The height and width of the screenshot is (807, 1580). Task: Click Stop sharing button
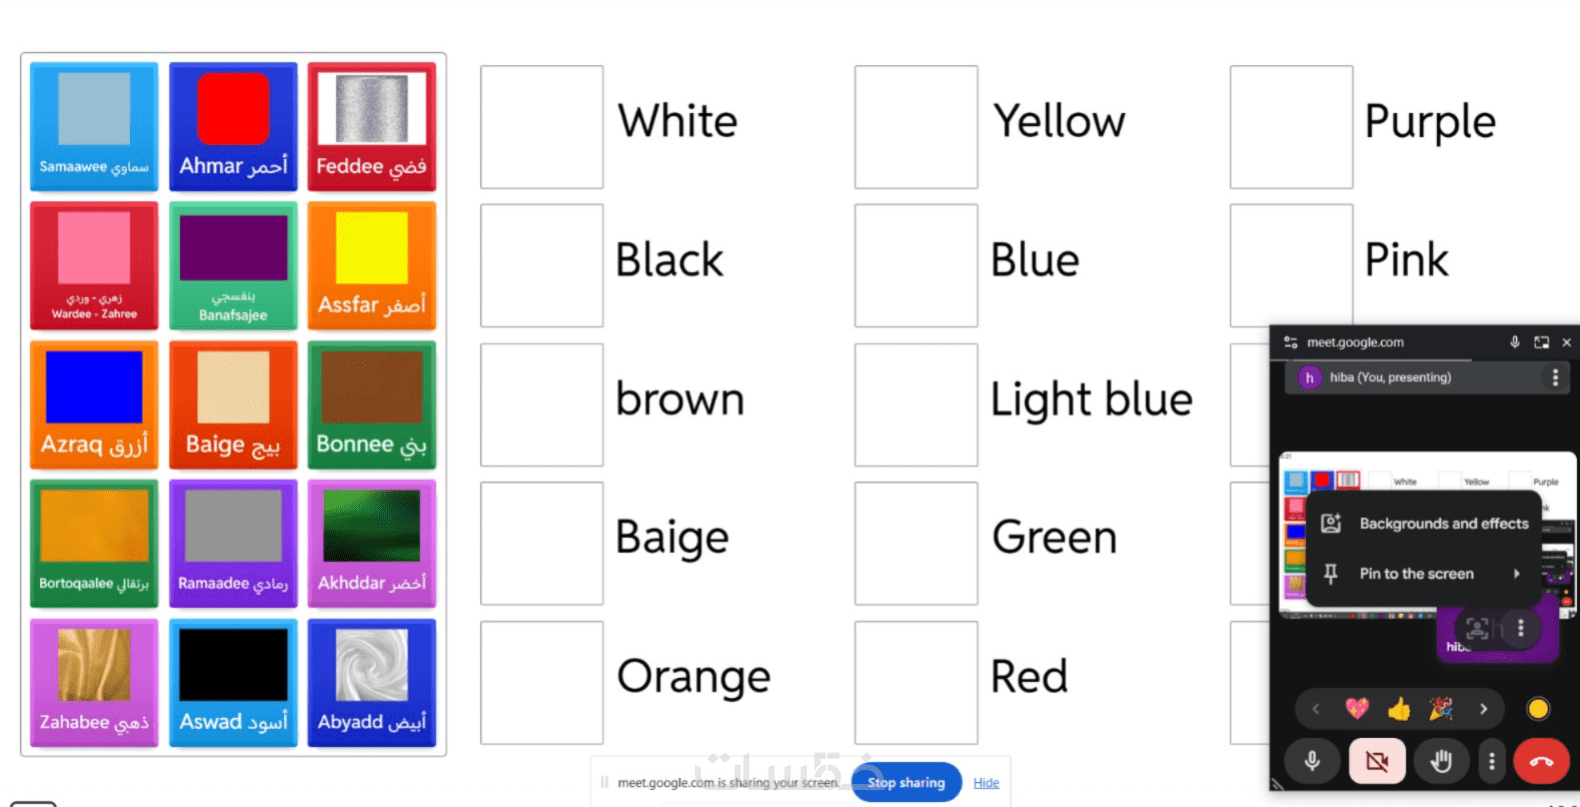pos(906,782)
